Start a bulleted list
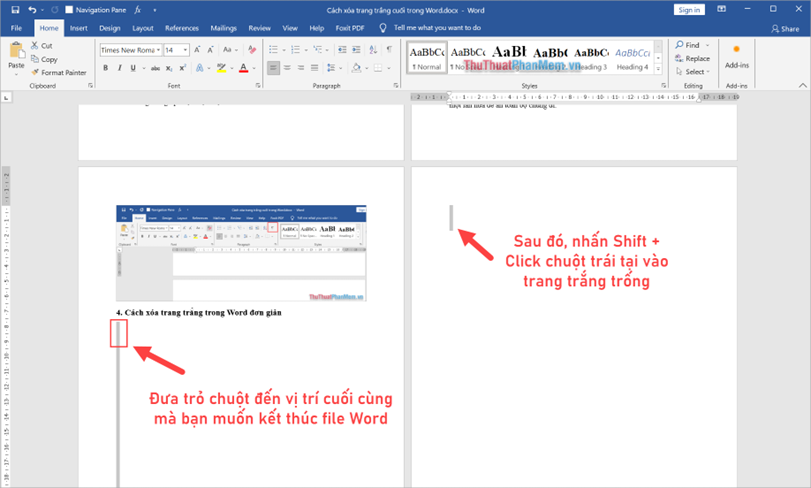The height and width of the screenshot is (488, 811). click(274, 50)
